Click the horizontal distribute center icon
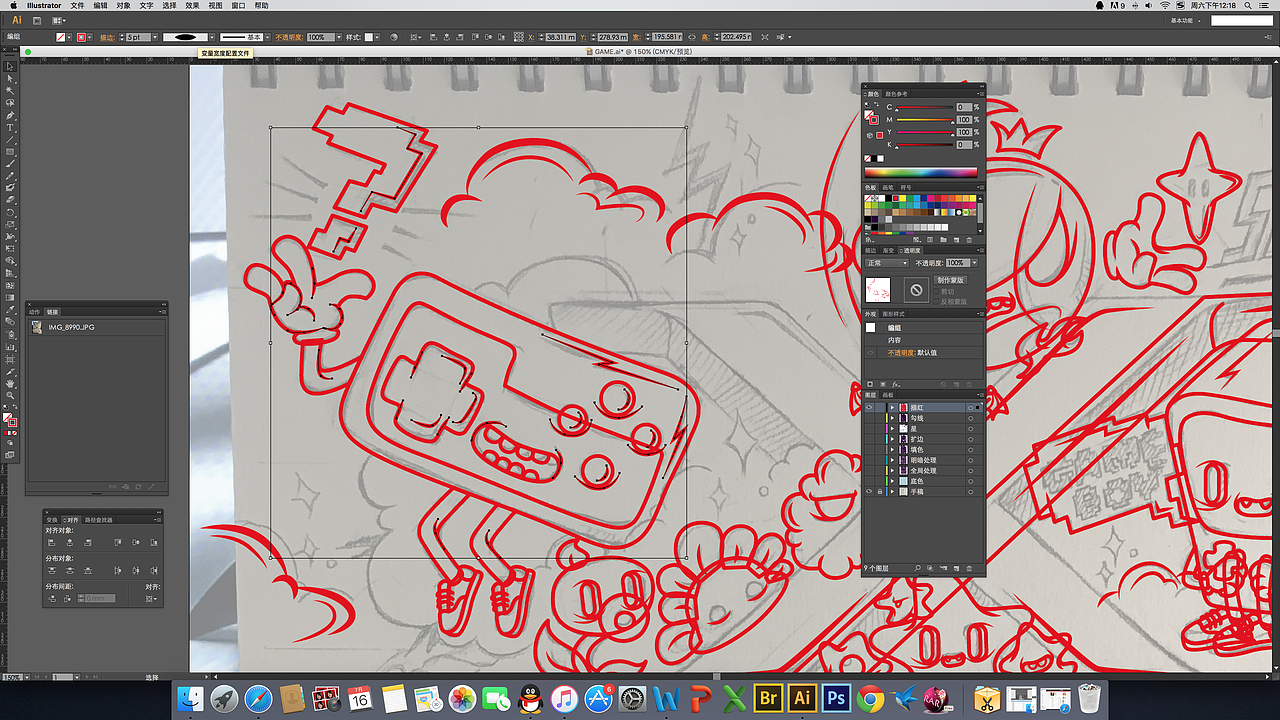Viewport: 1280px width, 720px height. (x=136, y=570)
